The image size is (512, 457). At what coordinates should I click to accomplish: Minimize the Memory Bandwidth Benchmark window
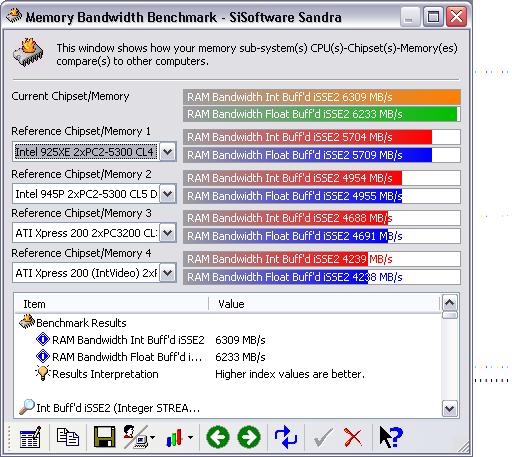tap(410, 16)
